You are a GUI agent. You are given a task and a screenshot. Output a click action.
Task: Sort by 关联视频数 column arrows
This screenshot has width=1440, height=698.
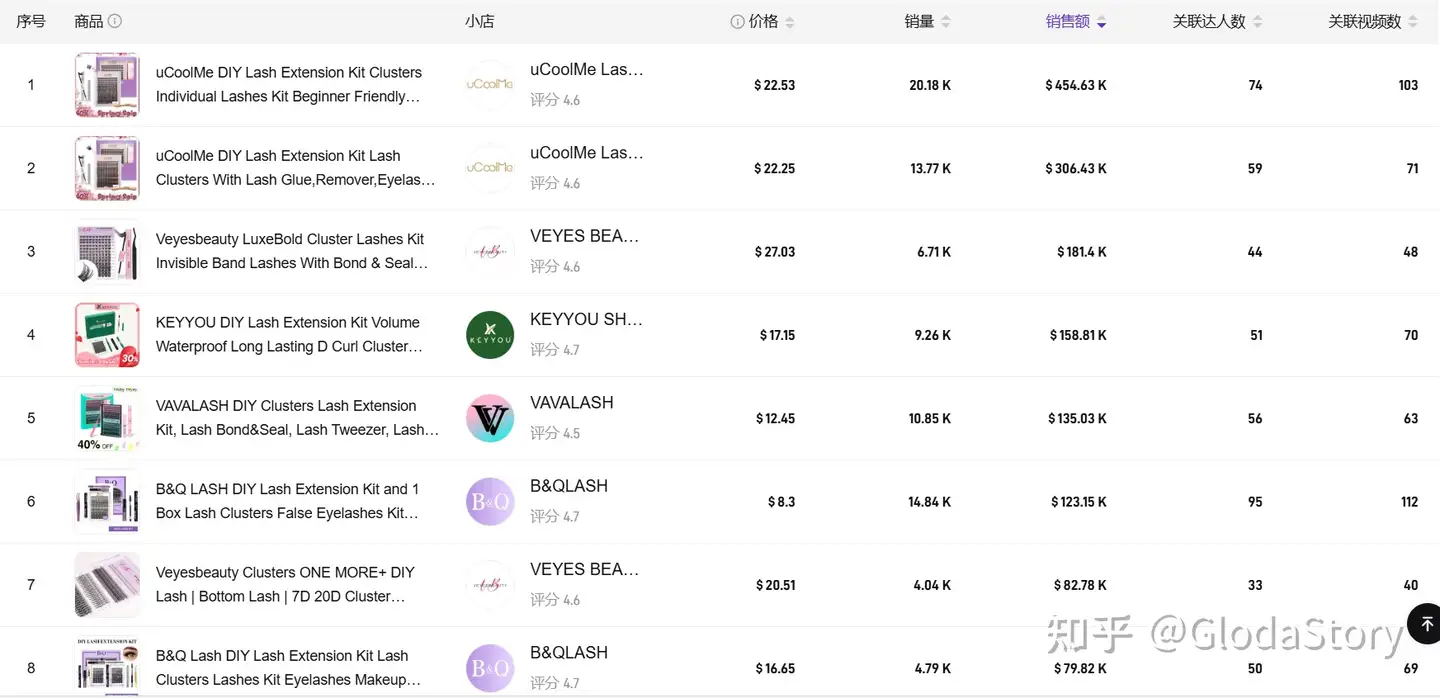point(1413,22)
